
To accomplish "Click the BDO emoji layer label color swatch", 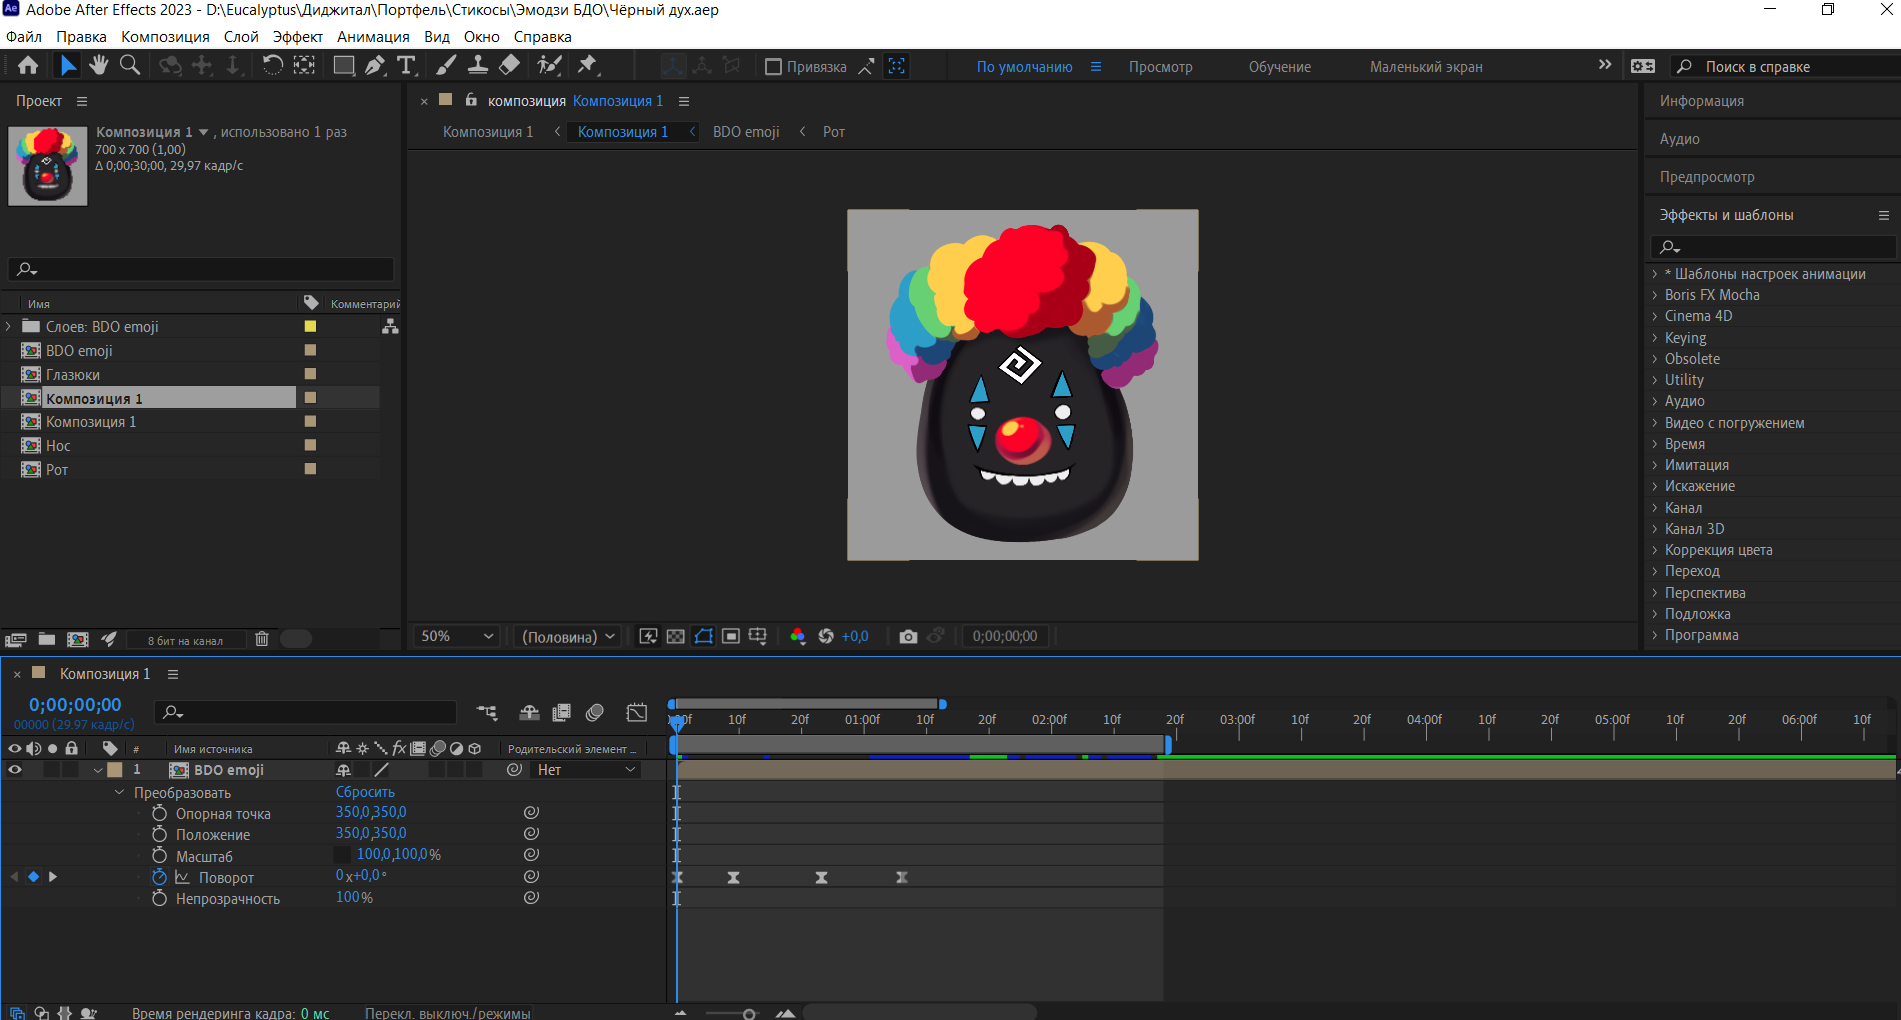I will [115, 770].
